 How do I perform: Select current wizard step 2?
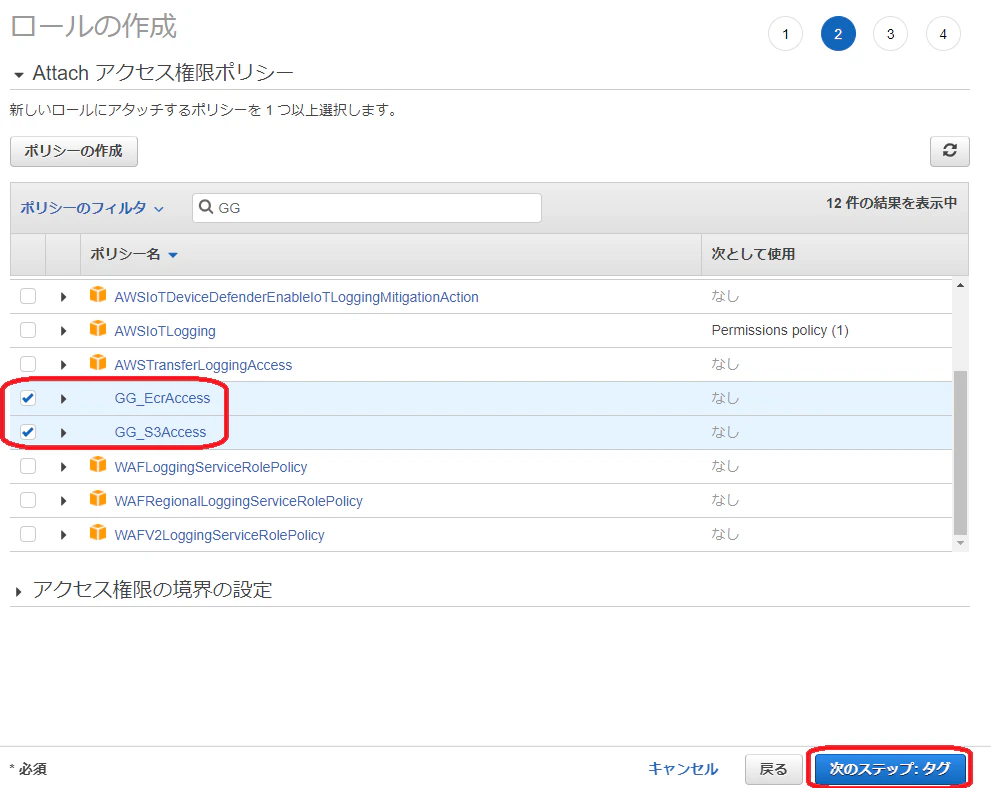[x=838, y=34]
